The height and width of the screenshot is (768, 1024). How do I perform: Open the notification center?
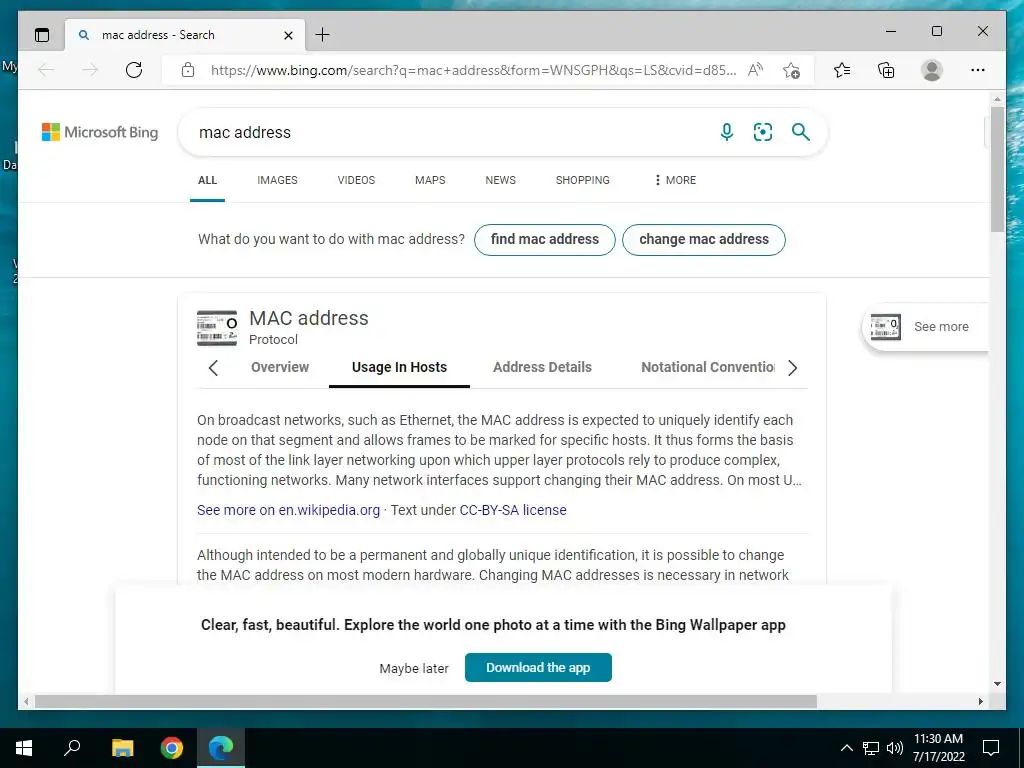coord(991,748)
